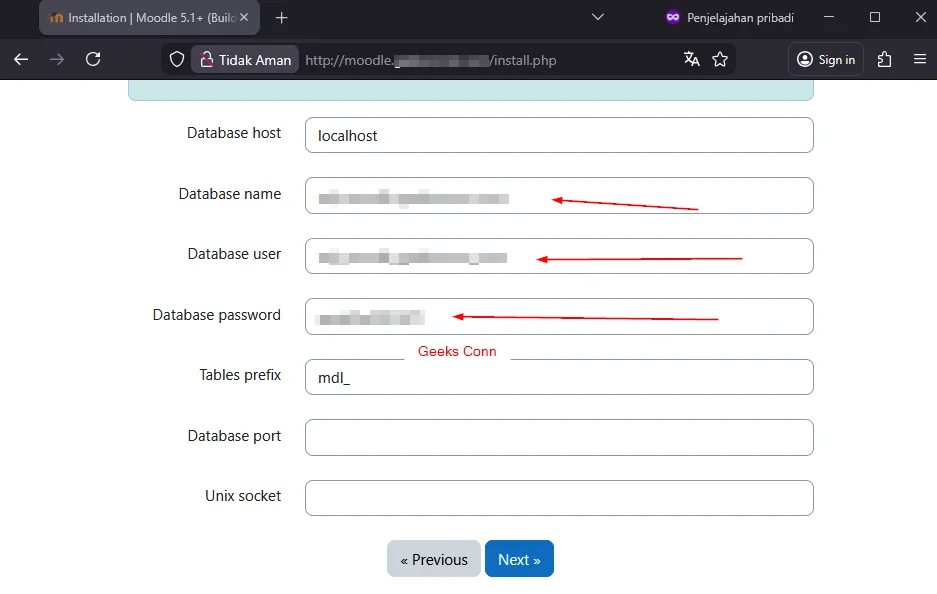Open a new tab with the plus
The width and height of the screenshot is (937, 594).
coord(281,17)
